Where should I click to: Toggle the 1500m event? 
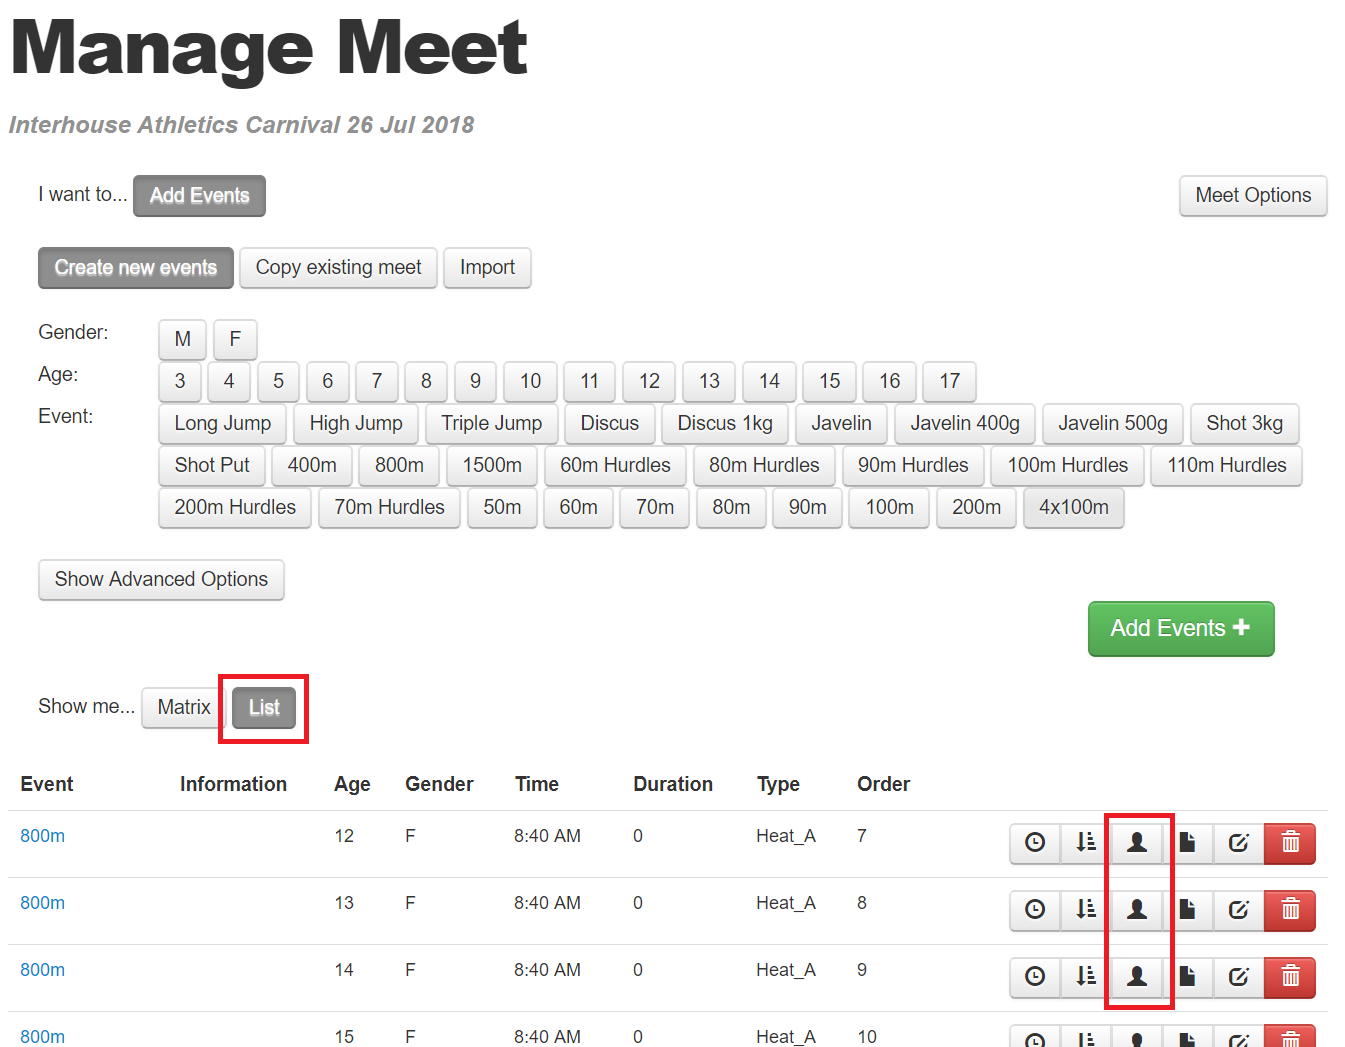point(492,465)
